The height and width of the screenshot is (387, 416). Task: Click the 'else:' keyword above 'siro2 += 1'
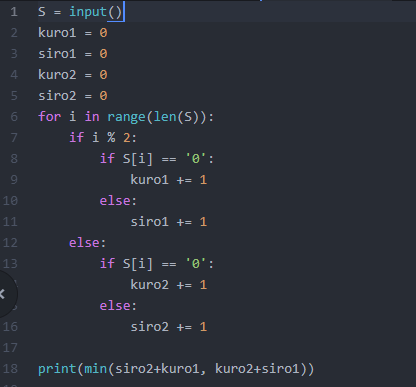coord(118,306)
